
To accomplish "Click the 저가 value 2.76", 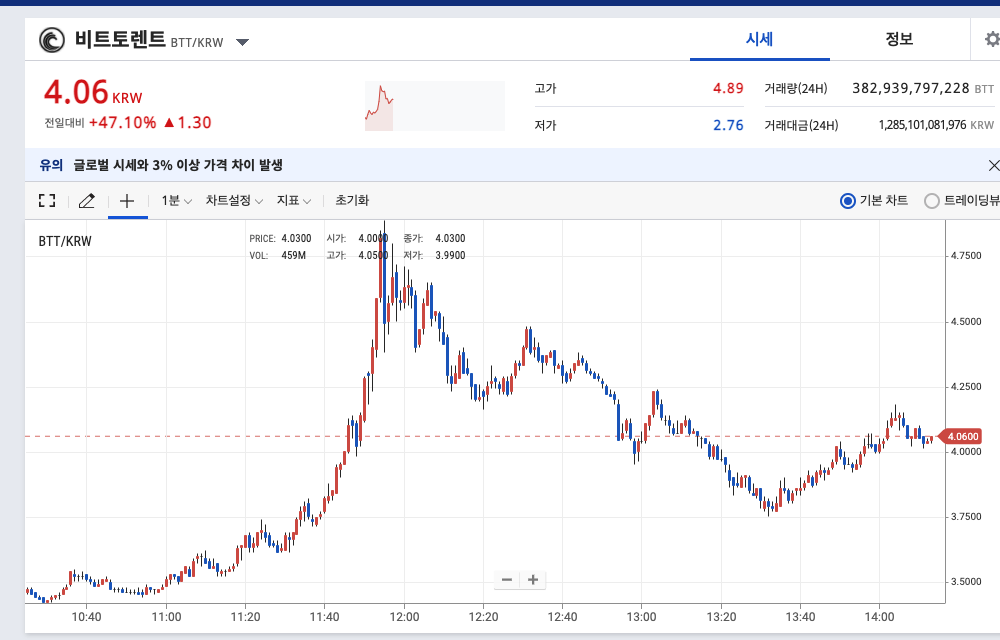I will point(728,125).
